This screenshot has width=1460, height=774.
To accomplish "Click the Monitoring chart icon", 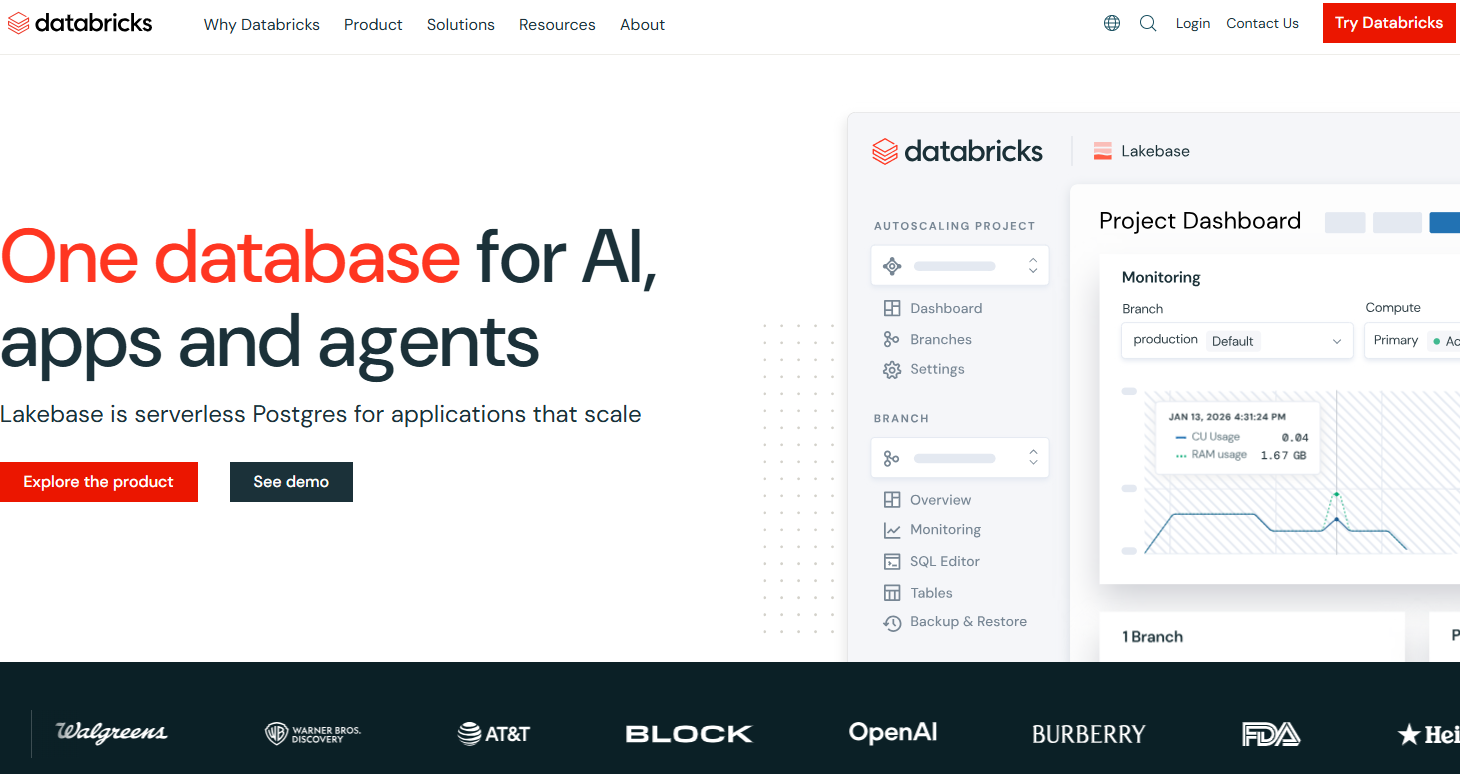I will point(891,530).
